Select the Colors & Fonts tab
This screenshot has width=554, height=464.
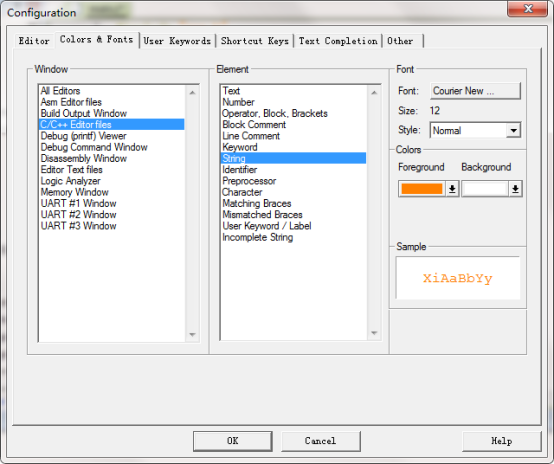pos(96,40)
